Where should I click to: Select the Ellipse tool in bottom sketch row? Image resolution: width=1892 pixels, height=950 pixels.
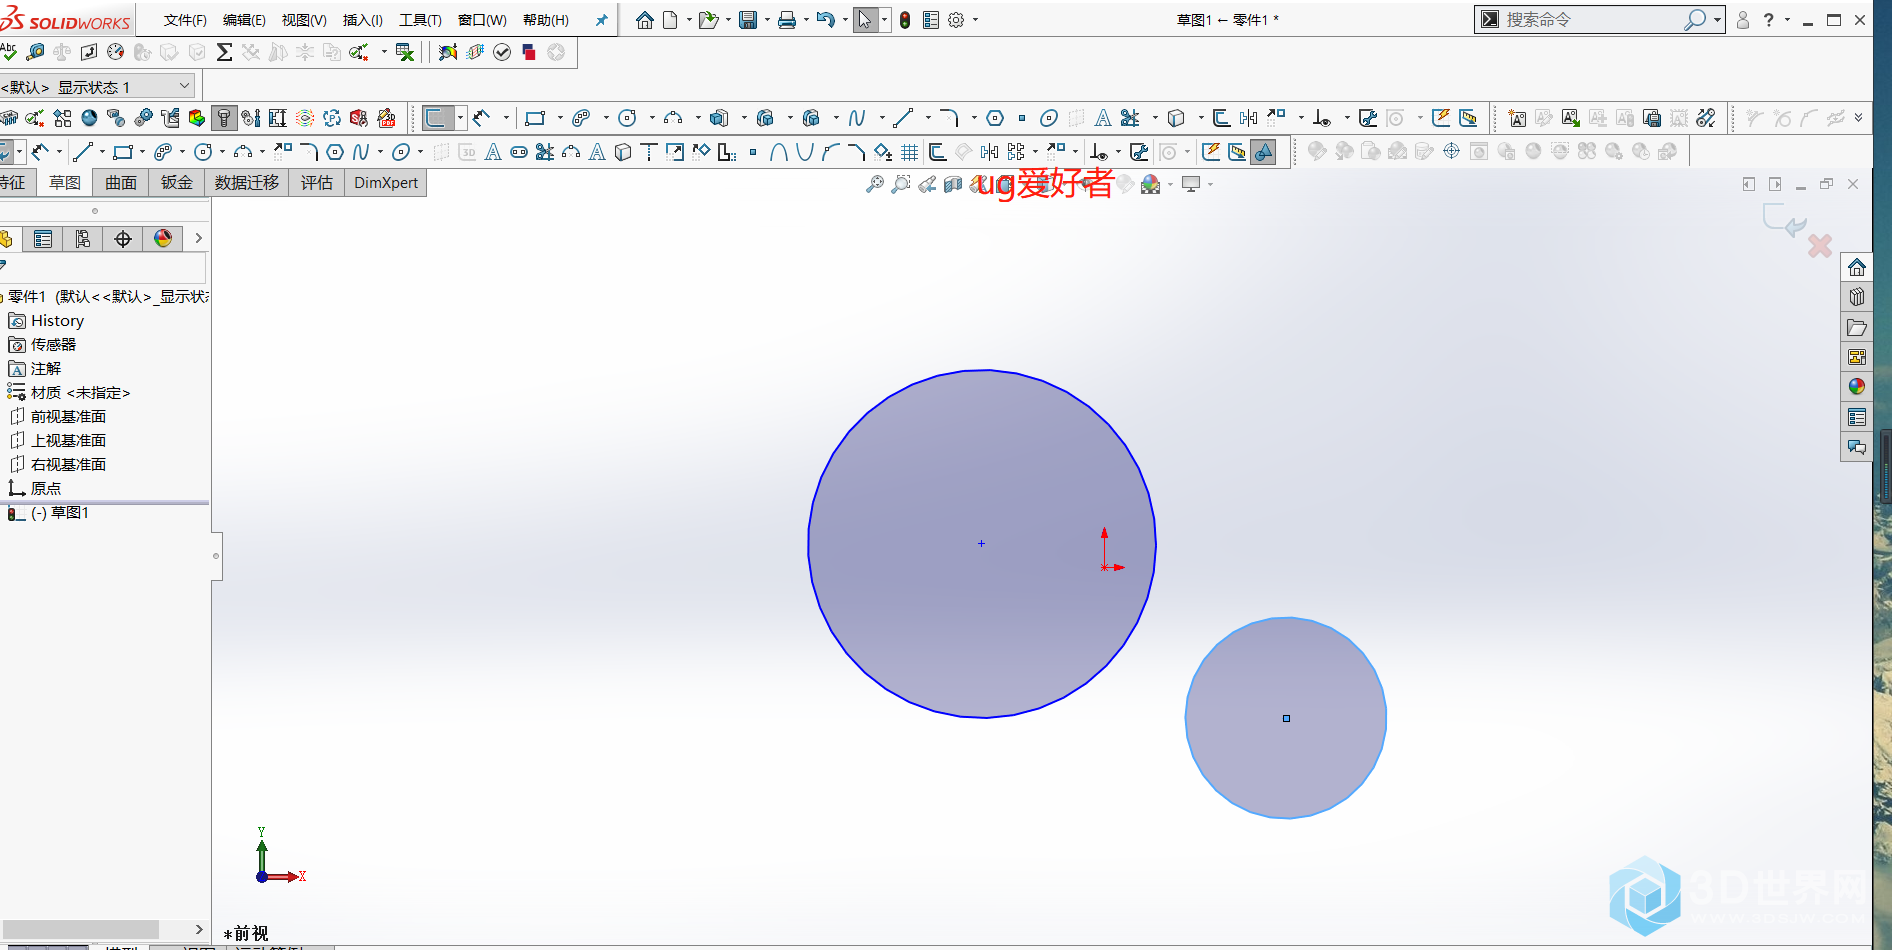400,152
